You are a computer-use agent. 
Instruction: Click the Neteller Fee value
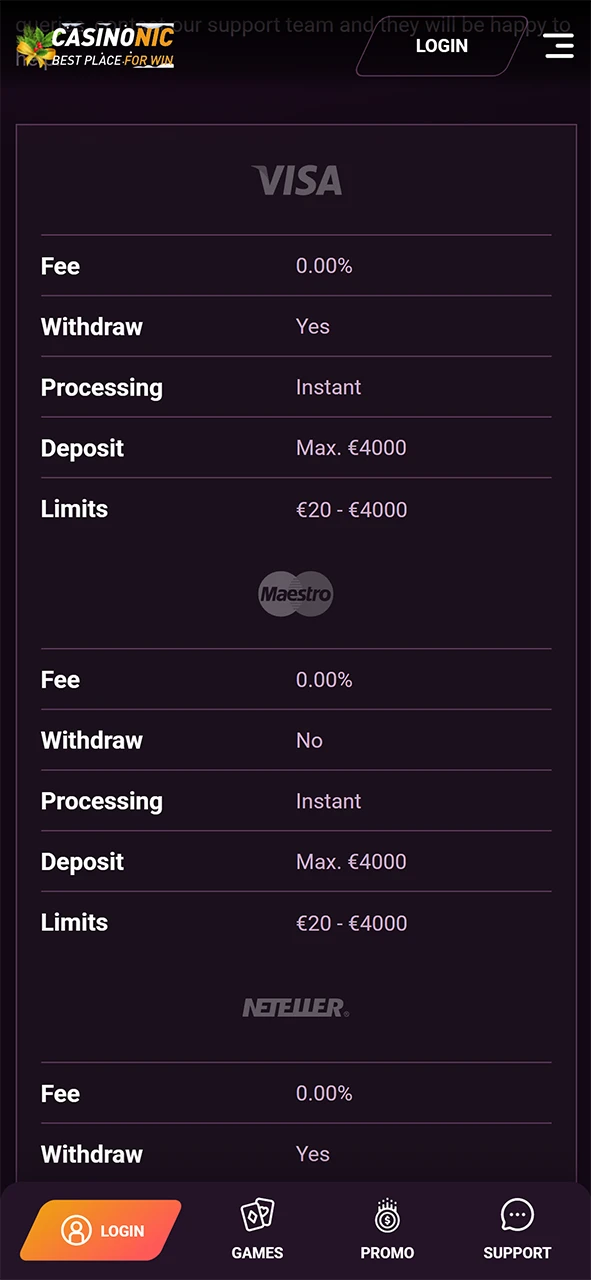point(324,1093)
